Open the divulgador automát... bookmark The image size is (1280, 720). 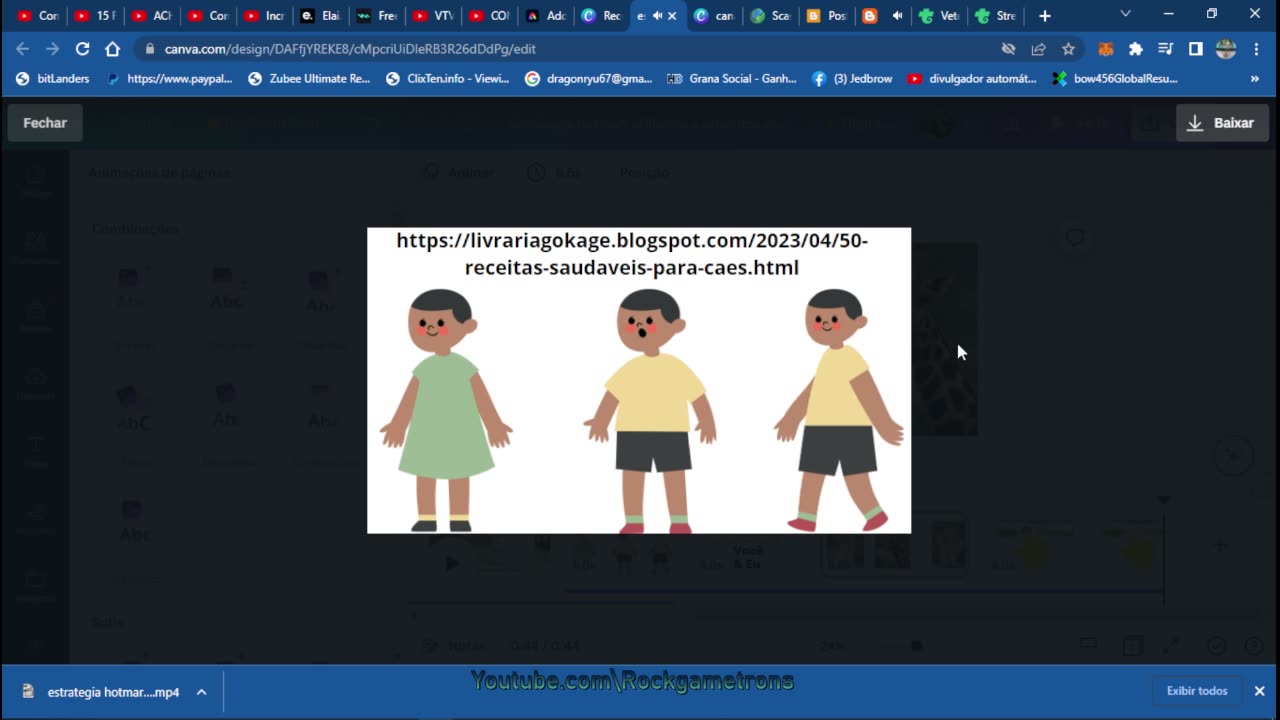pos(973,78)
